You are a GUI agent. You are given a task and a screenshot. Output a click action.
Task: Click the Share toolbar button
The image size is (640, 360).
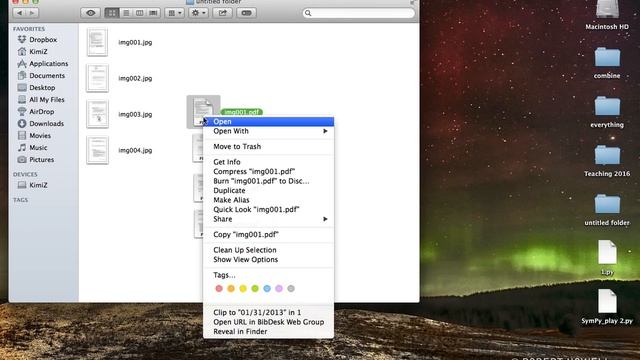222,13
